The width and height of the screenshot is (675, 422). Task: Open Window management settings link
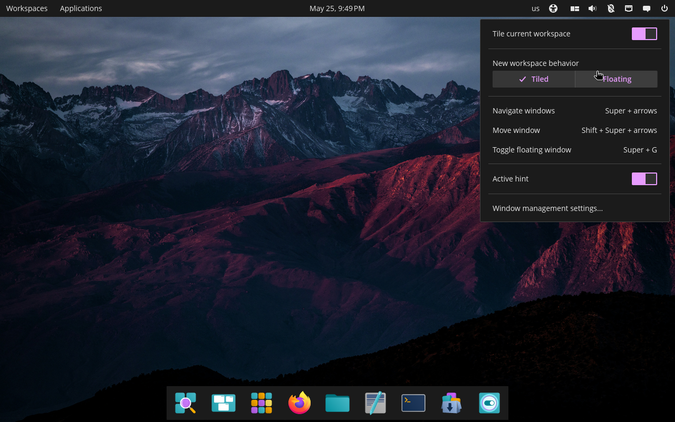[x=547, y=208]
